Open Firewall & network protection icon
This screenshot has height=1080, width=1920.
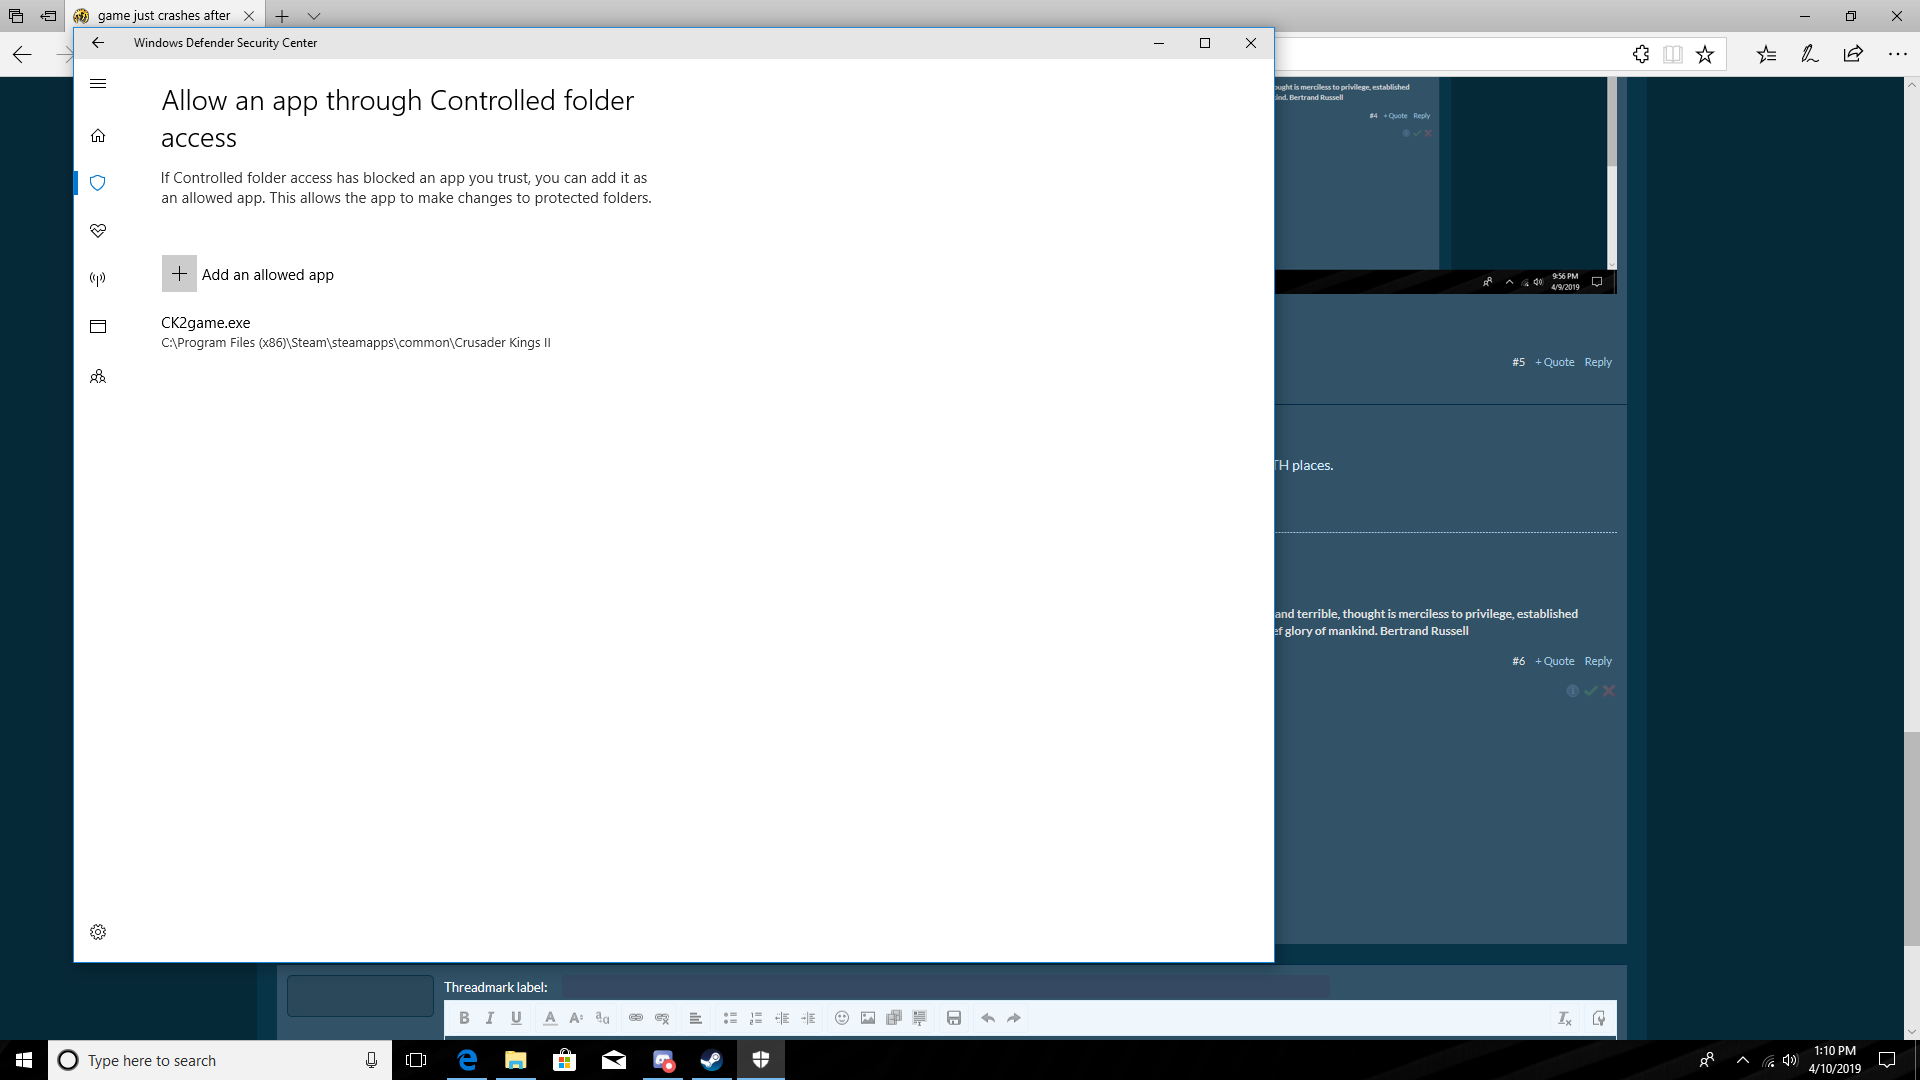coord(98,279)
